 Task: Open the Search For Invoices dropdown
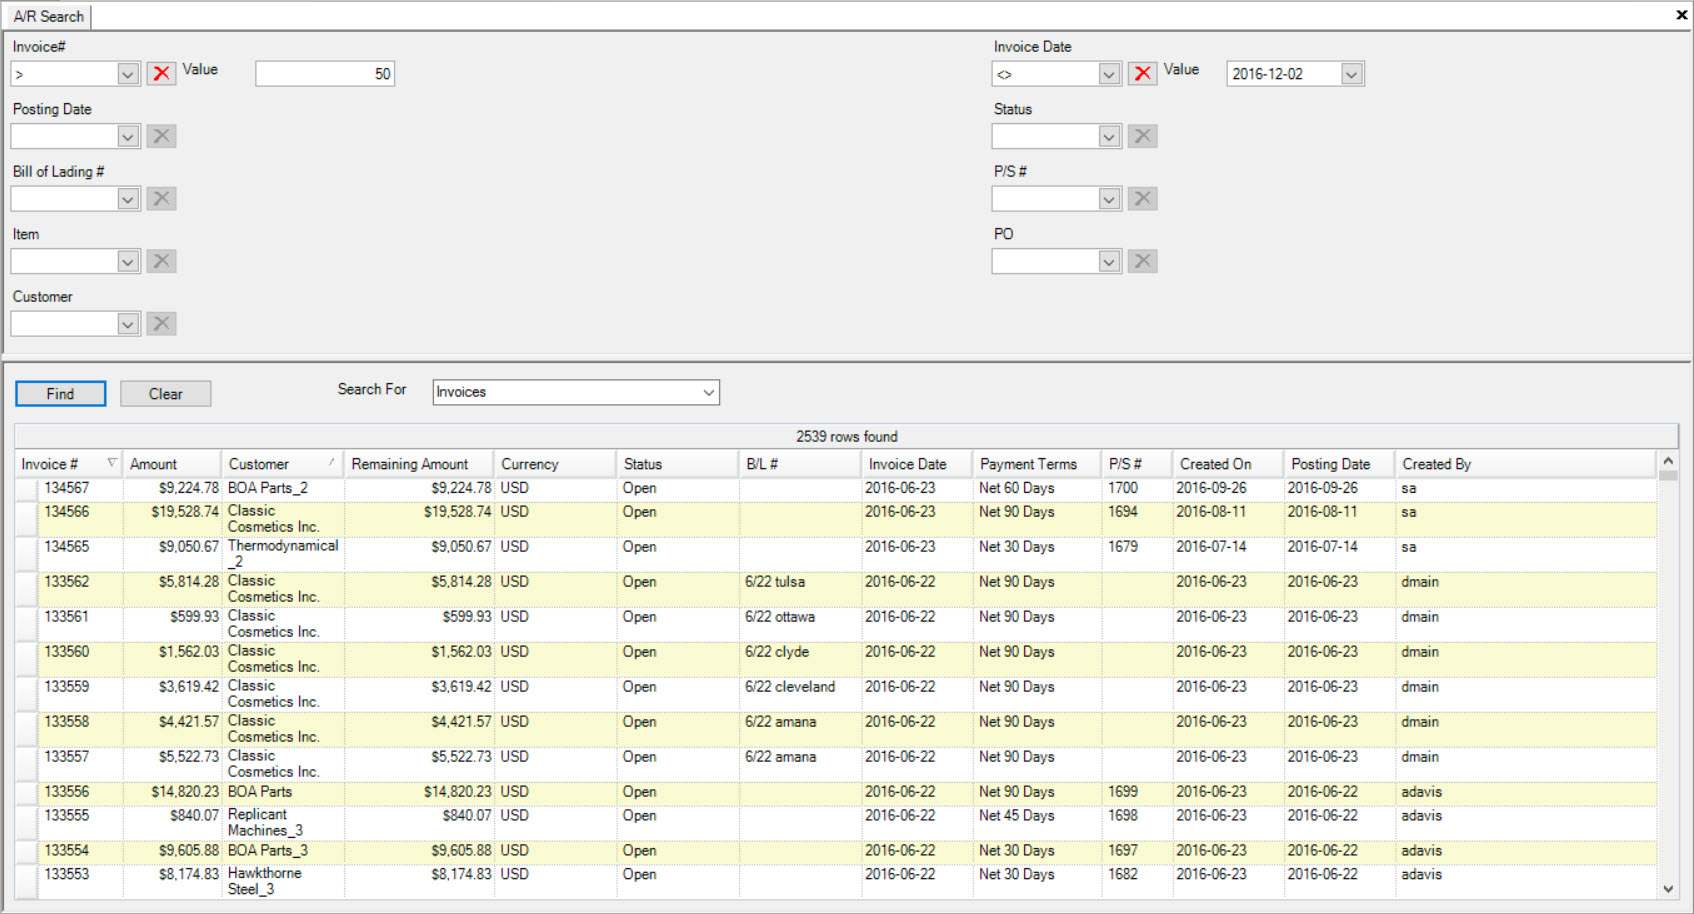708,392
